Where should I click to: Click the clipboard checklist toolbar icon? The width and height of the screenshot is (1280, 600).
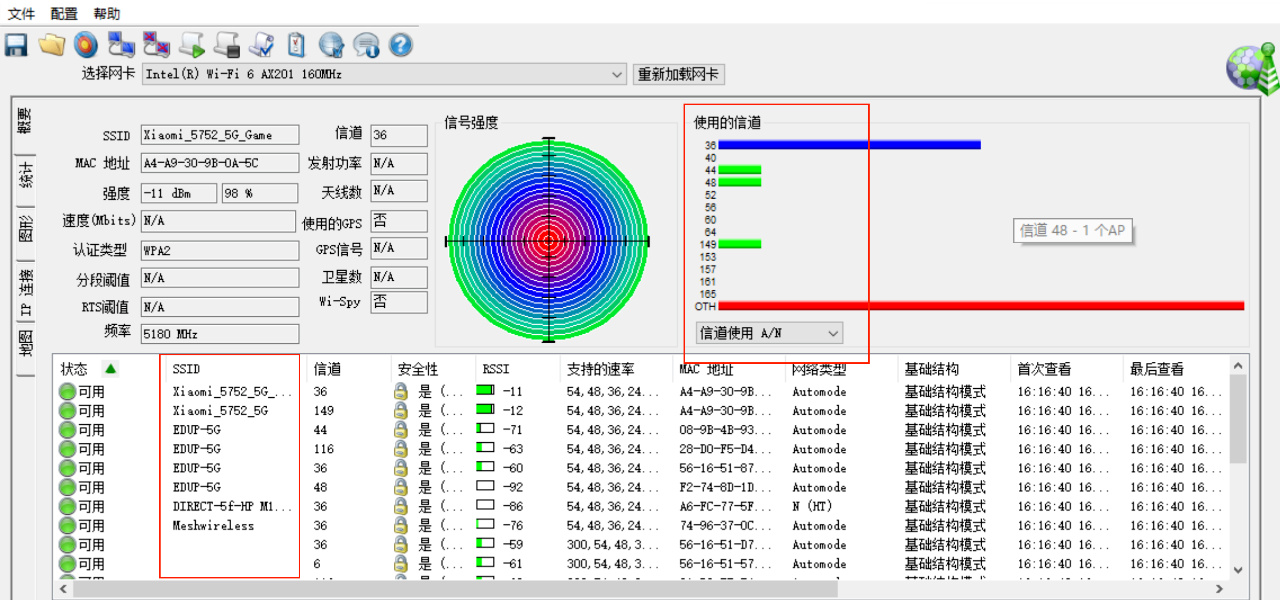point(296,45)
